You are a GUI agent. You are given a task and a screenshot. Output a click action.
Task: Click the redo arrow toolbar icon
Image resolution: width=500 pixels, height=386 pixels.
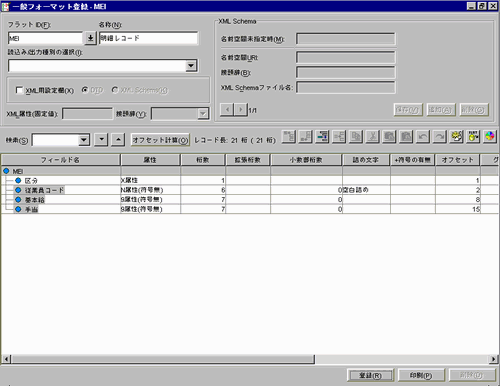439,137
